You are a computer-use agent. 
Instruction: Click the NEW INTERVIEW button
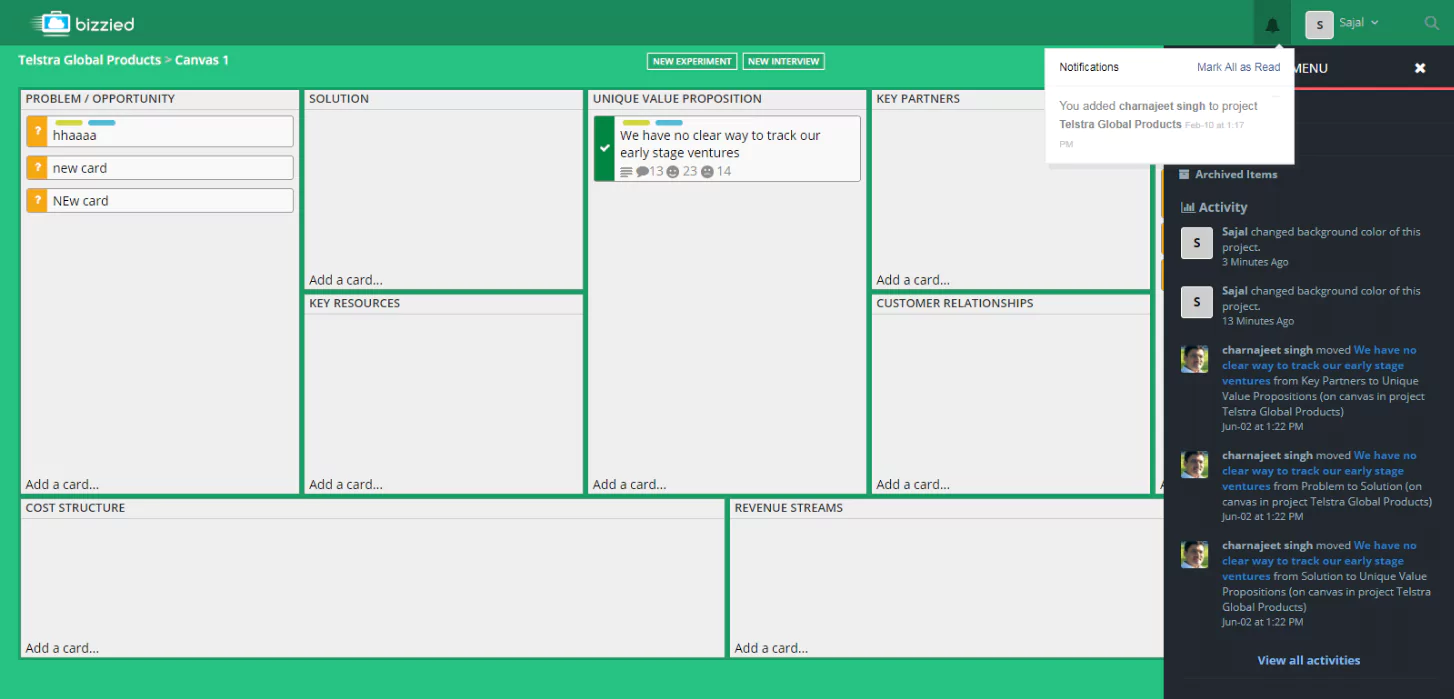[x=783, y=61]
